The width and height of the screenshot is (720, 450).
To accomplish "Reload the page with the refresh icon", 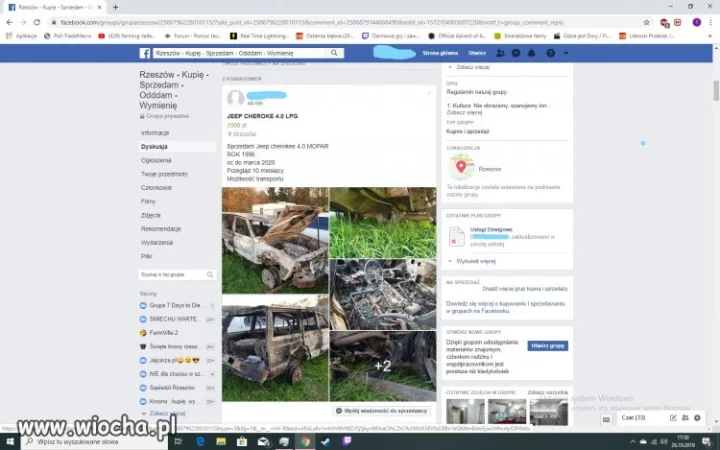I will pos(37,22).
